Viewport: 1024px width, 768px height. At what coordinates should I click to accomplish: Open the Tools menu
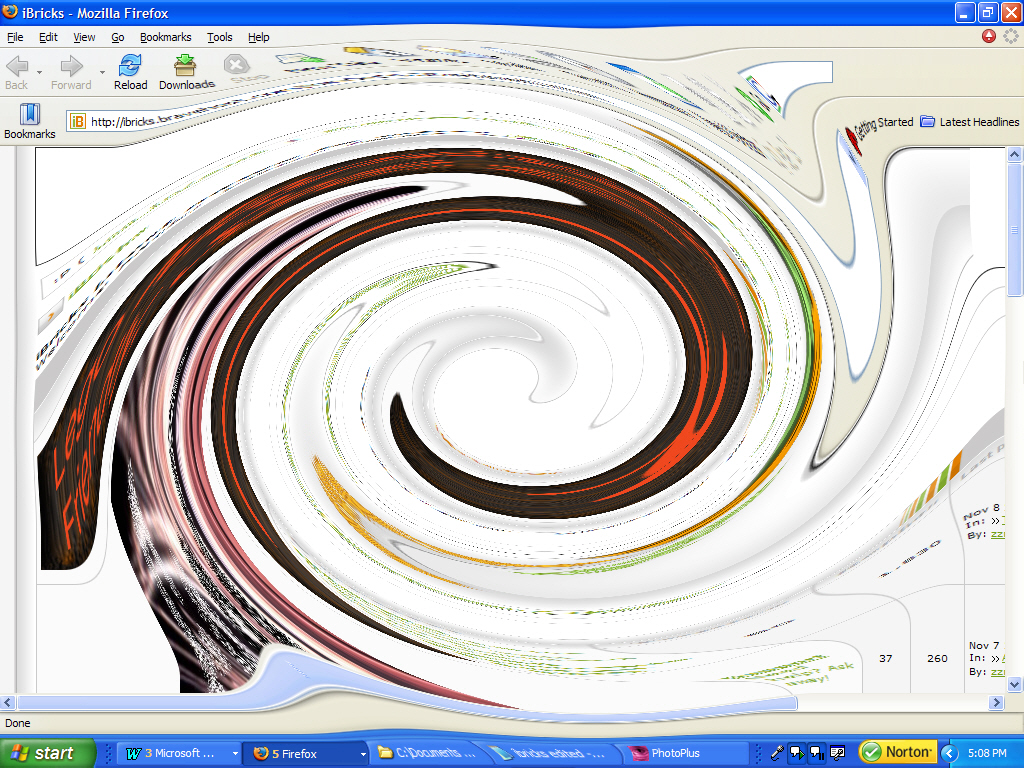pos(219,37)
